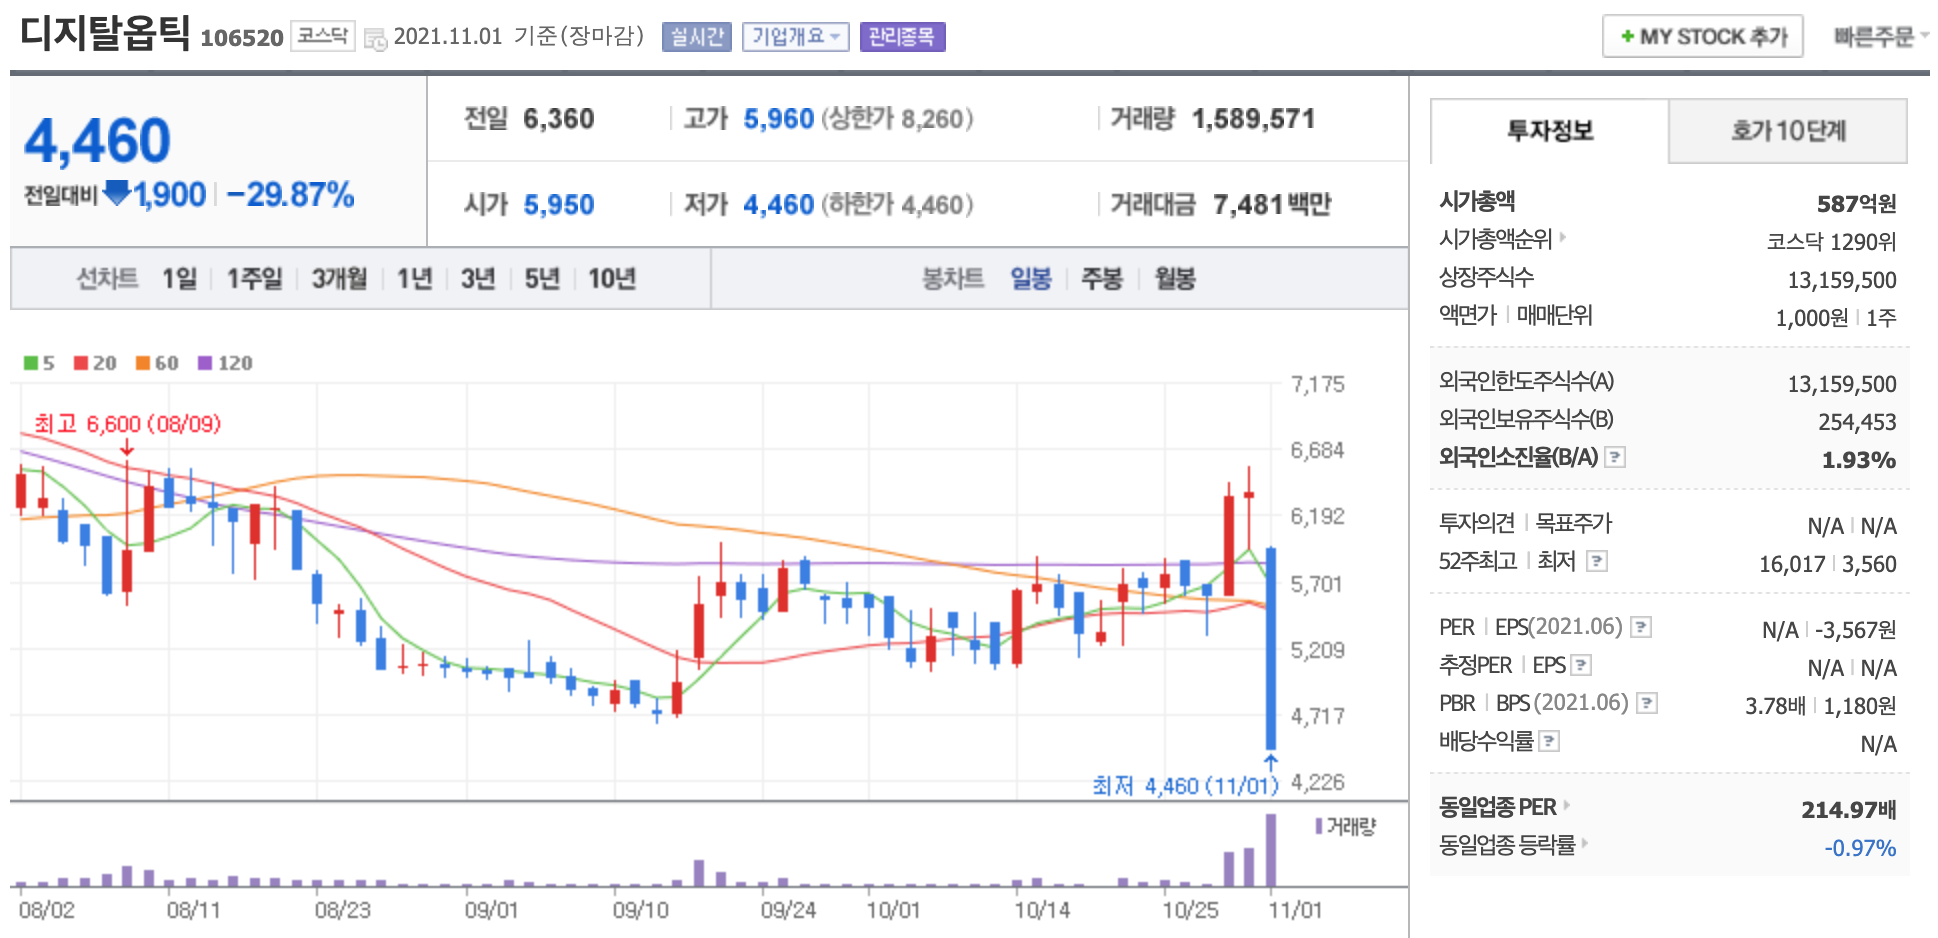The width and height of the screenshot is (1938, 938).
Task: Click the 외국인소진율 value 1.93%
Action: (x=1859, y=460)
